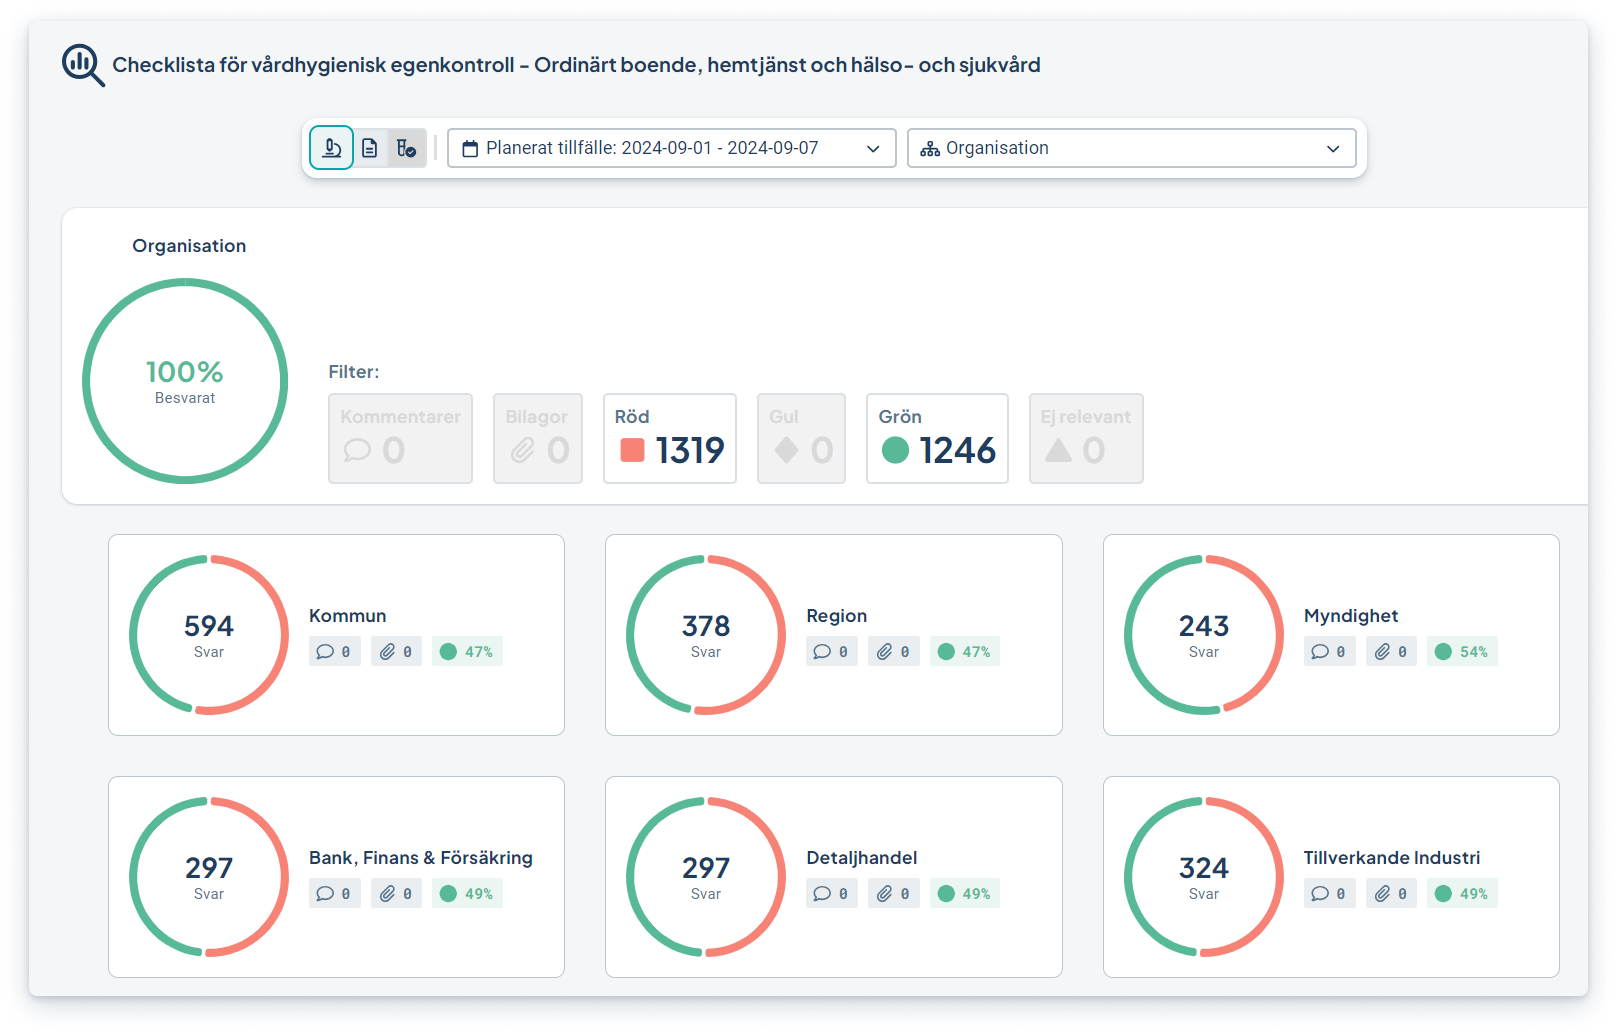
Task: Click the Myndighet 54% green badge
Action: (x=1462, y=652)
